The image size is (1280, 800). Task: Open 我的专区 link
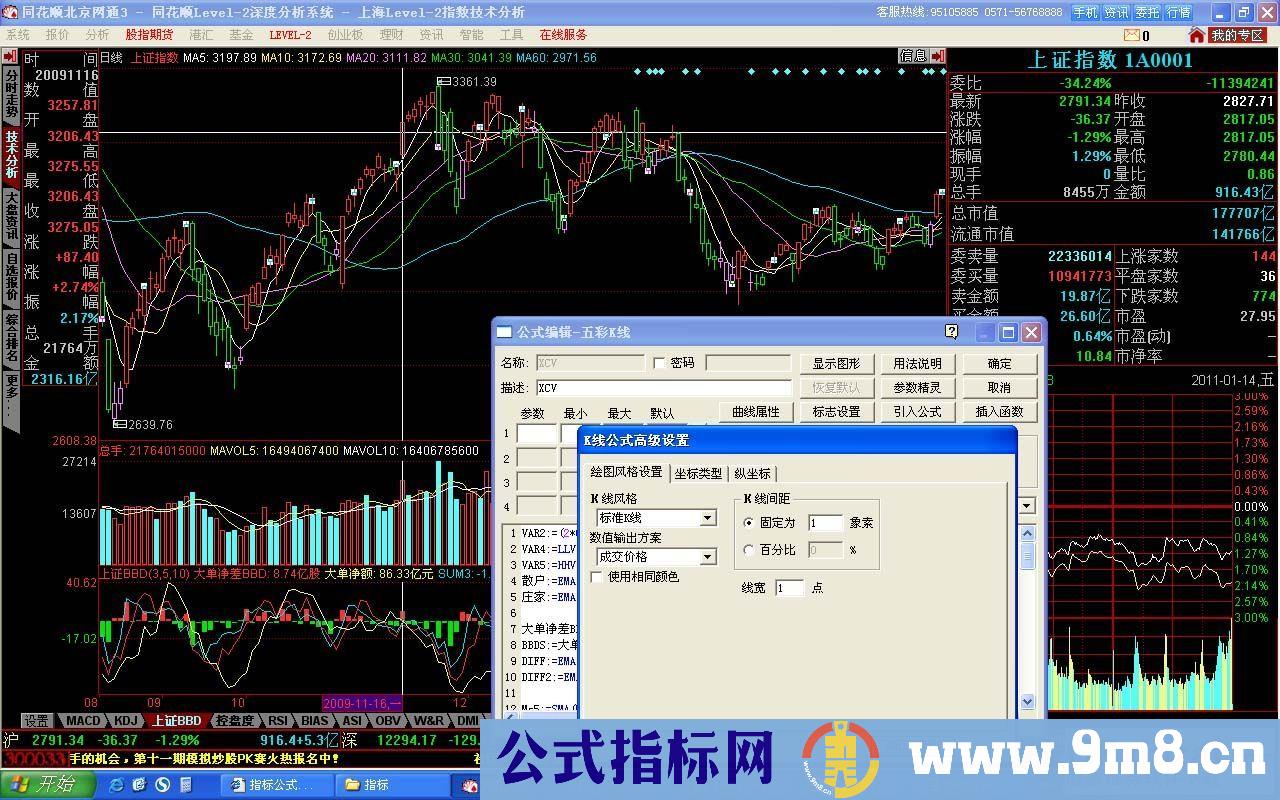(1237, 35)
